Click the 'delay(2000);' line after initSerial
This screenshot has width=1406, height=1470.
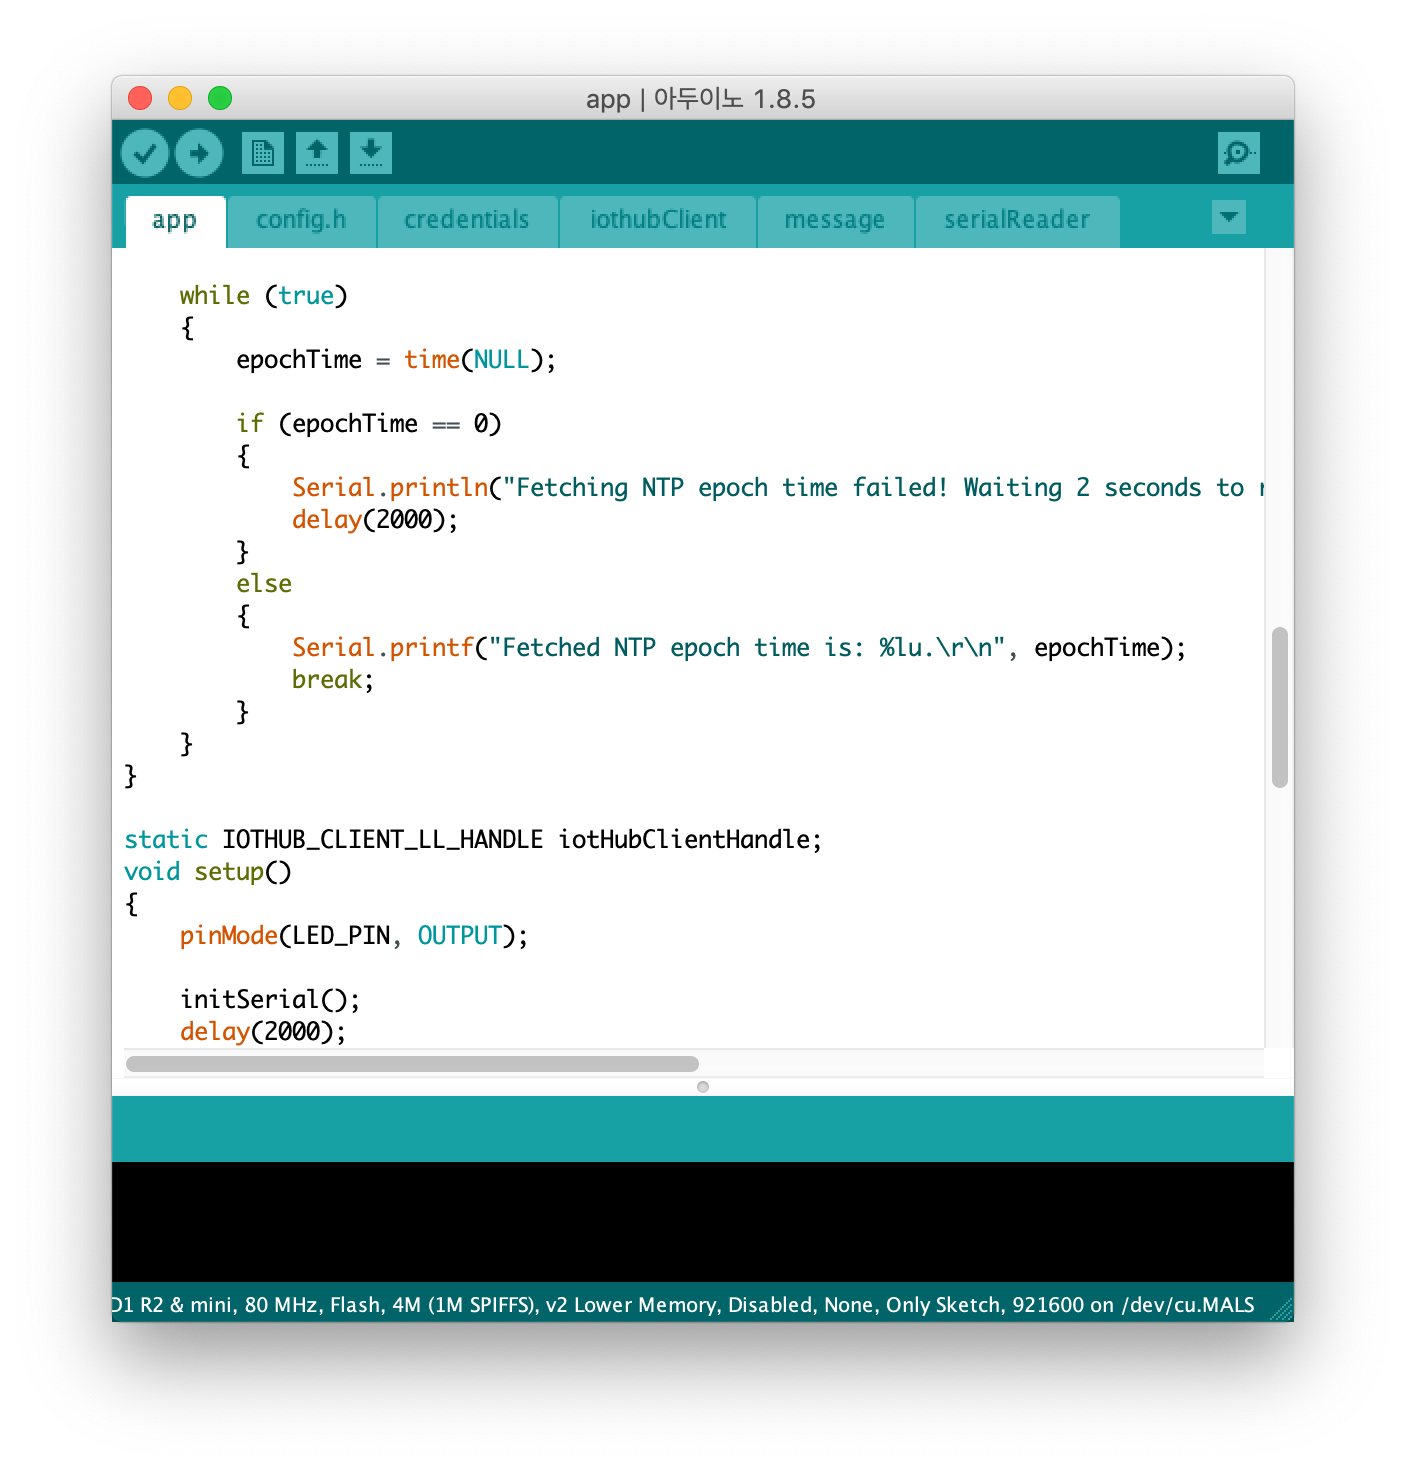263,1032
